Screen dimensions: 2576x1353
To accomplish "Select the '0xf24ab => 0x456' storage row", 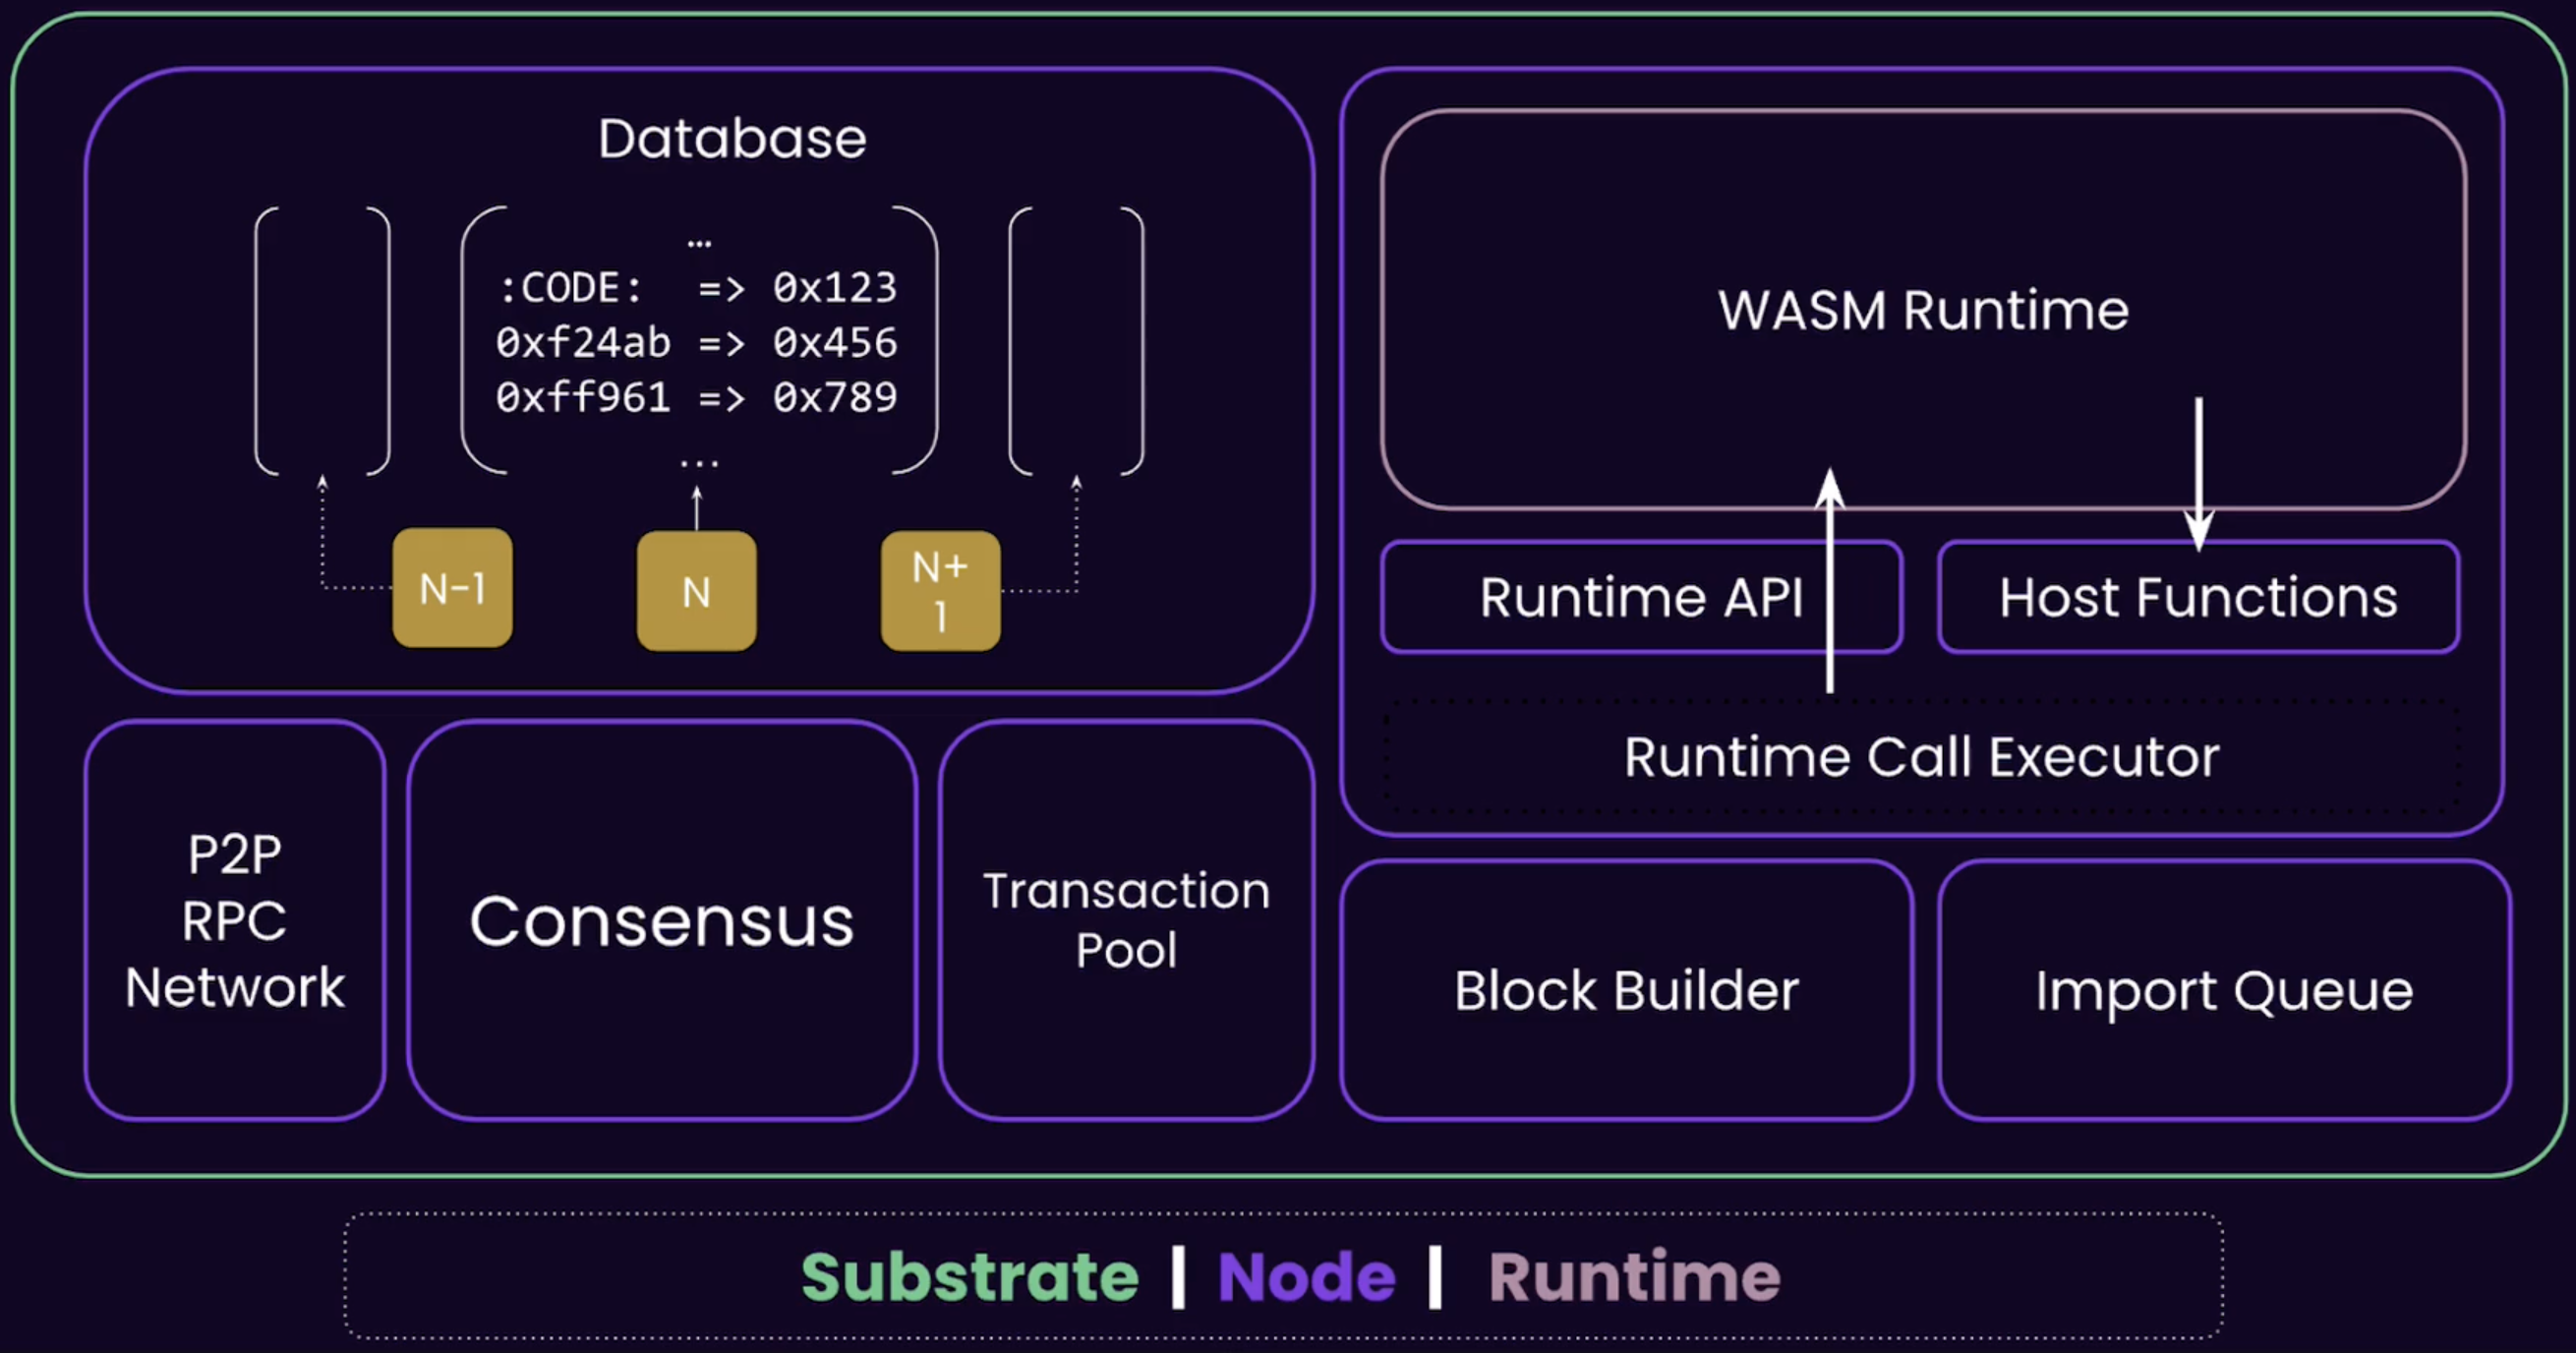I will (x=697, y=343).
